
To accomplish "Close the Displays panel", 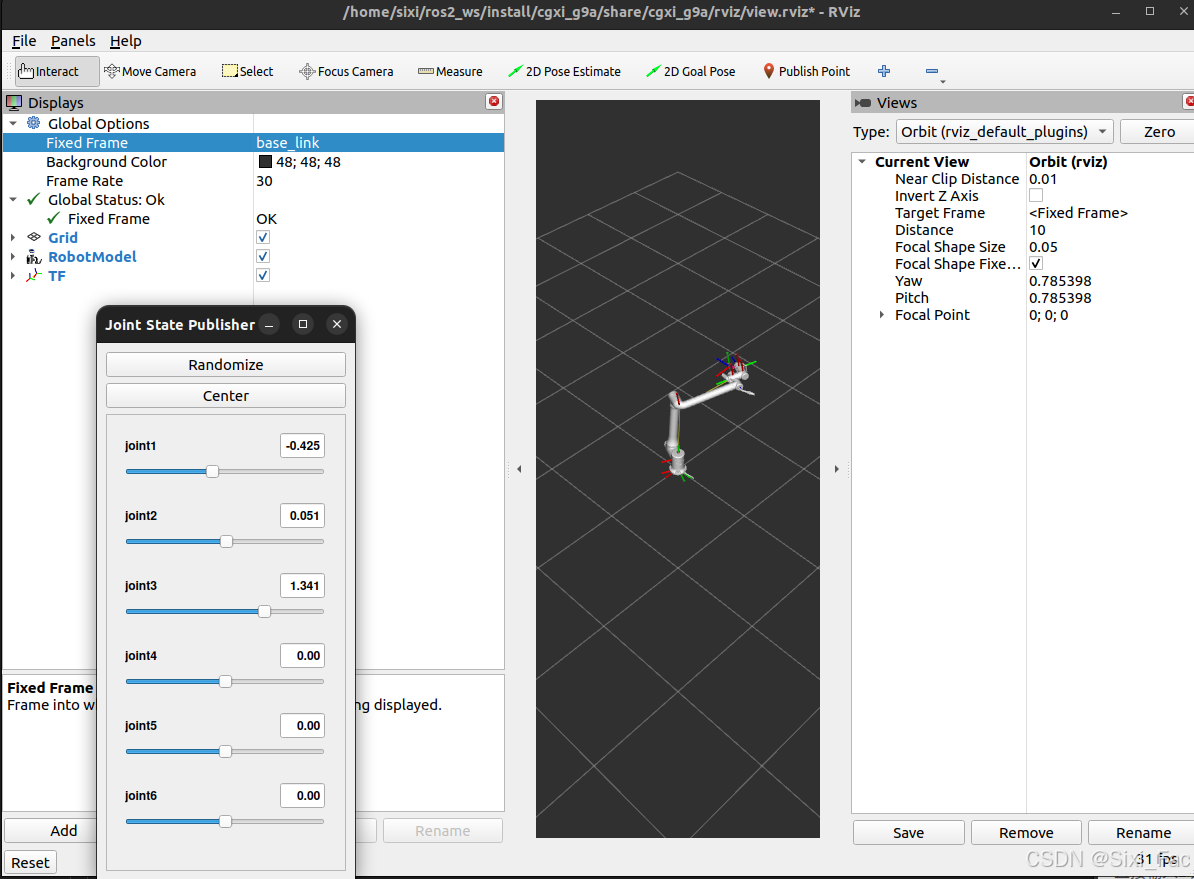I will [494, 101].
